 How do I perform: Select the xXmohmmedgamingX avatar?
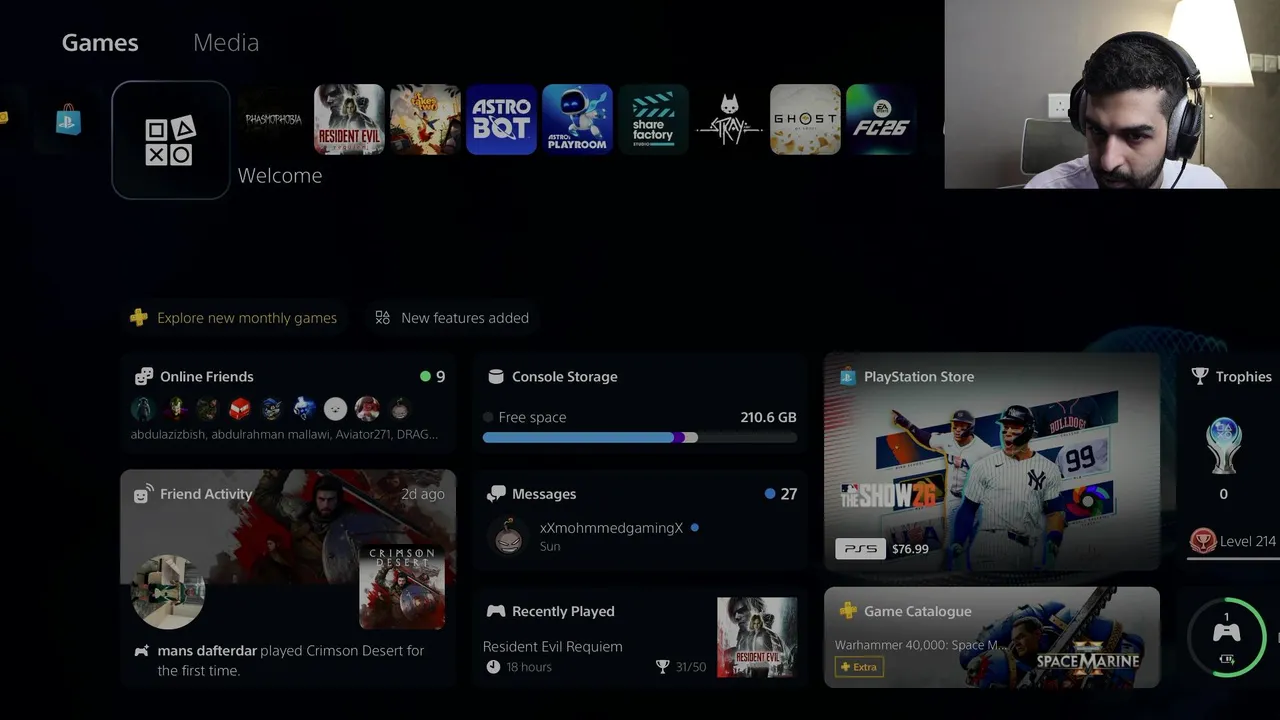pos(508,536)
